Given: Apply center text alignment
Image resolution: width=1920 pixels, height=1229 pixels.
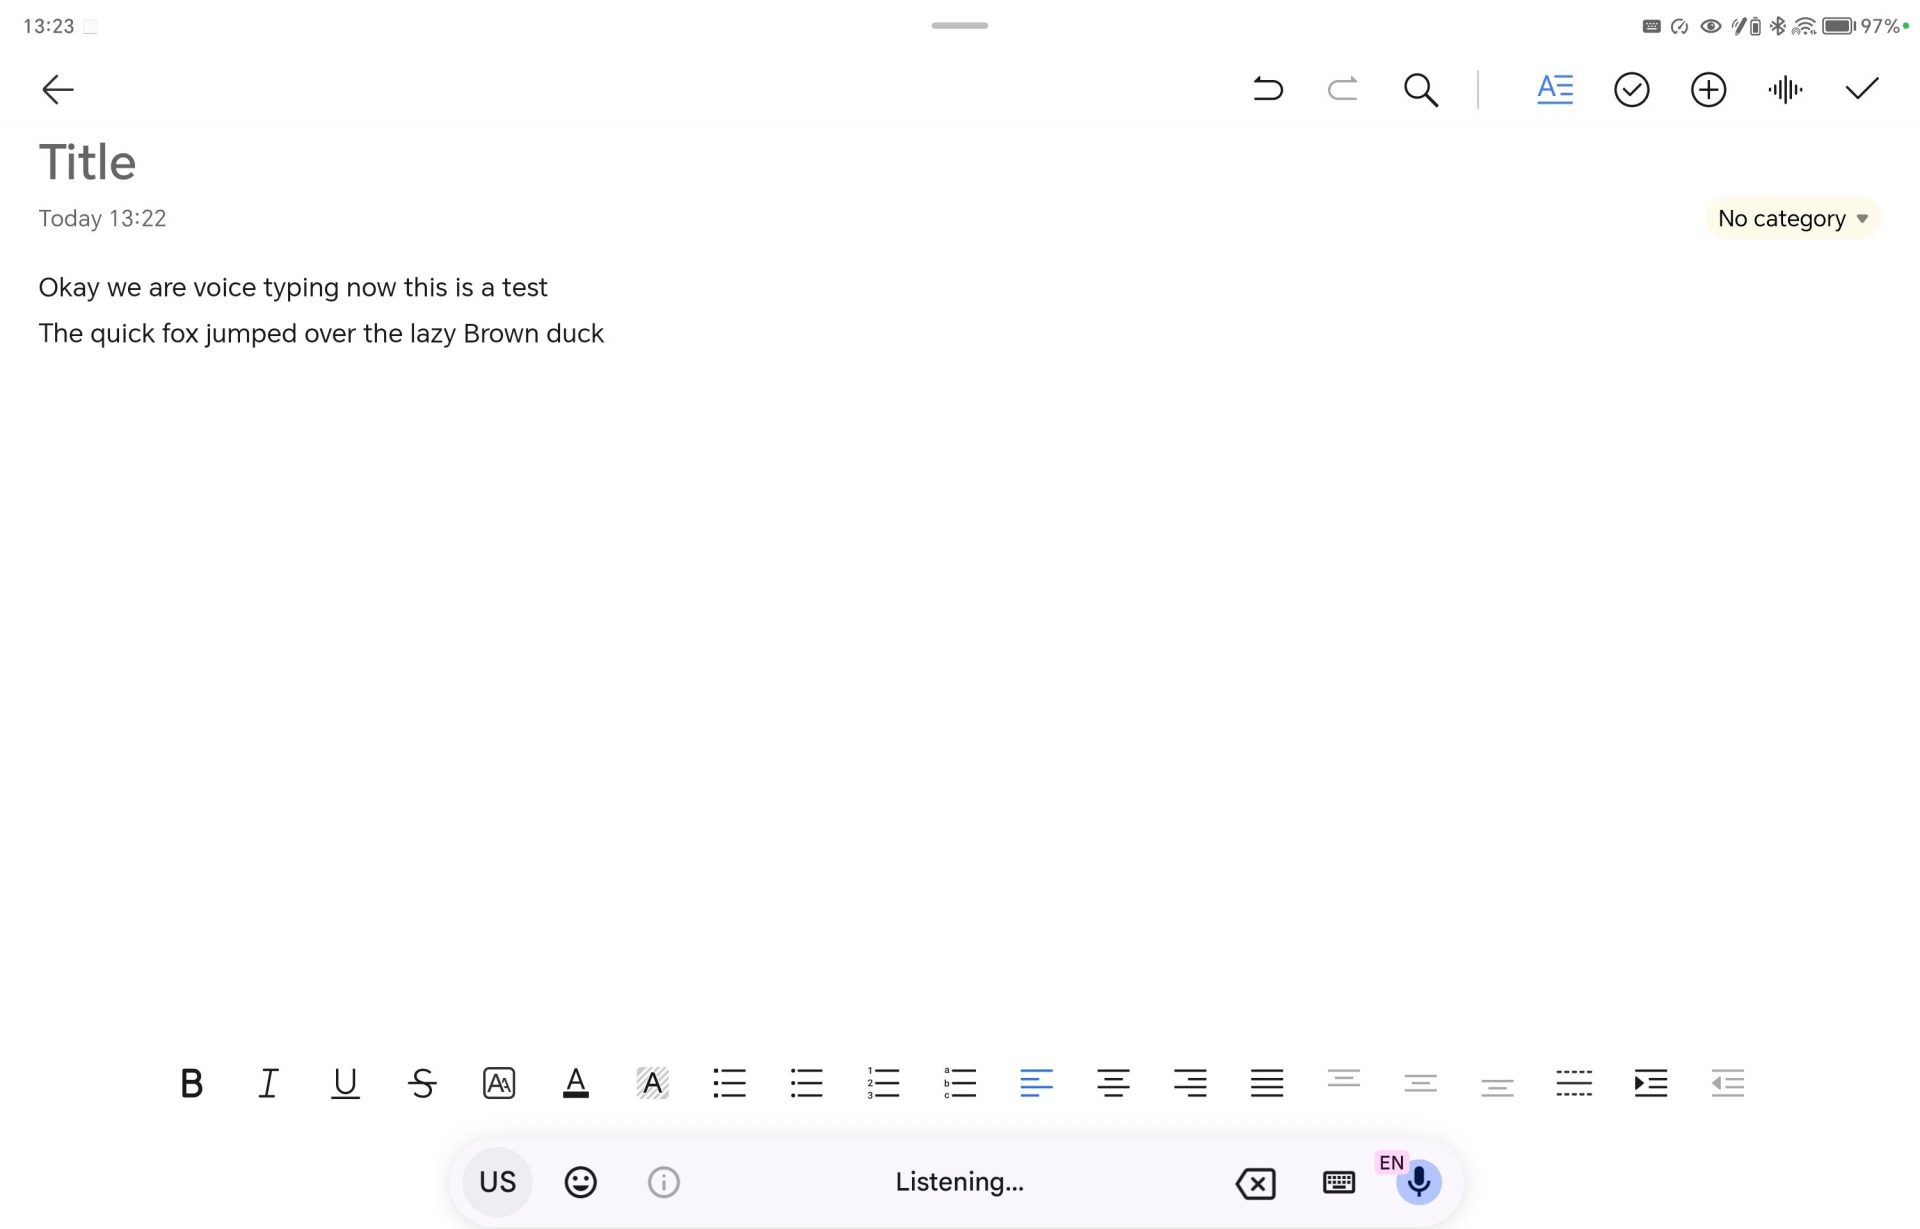Looking at the screenshot, I should pos(1113,1083).
